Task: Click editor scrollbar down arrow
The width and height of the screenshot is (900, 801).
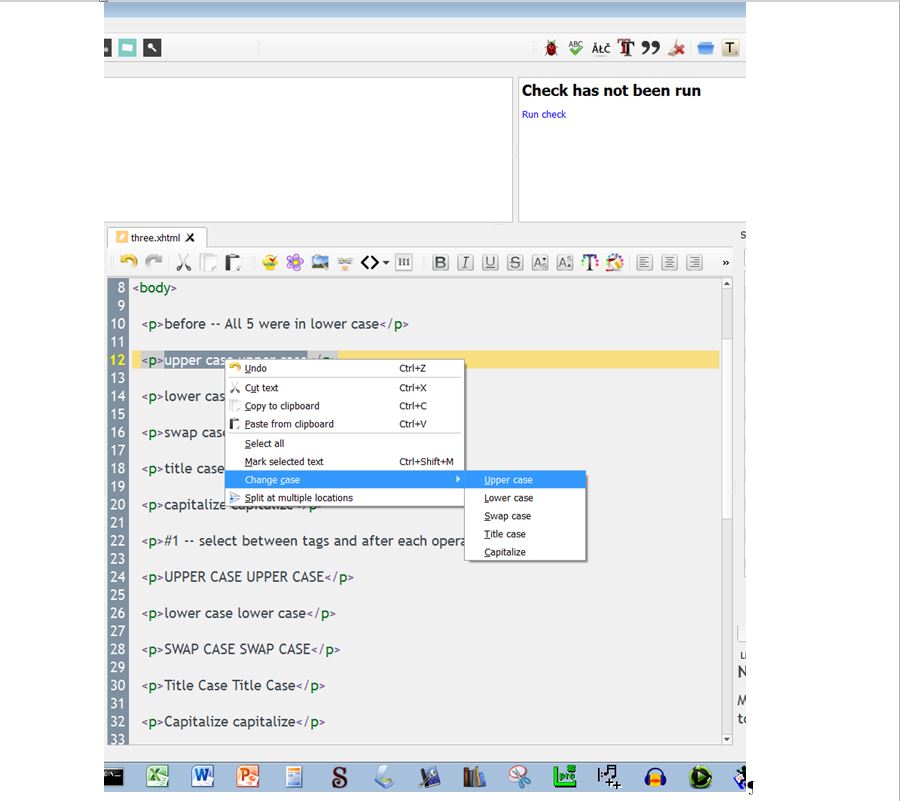Action: (727, 739)
